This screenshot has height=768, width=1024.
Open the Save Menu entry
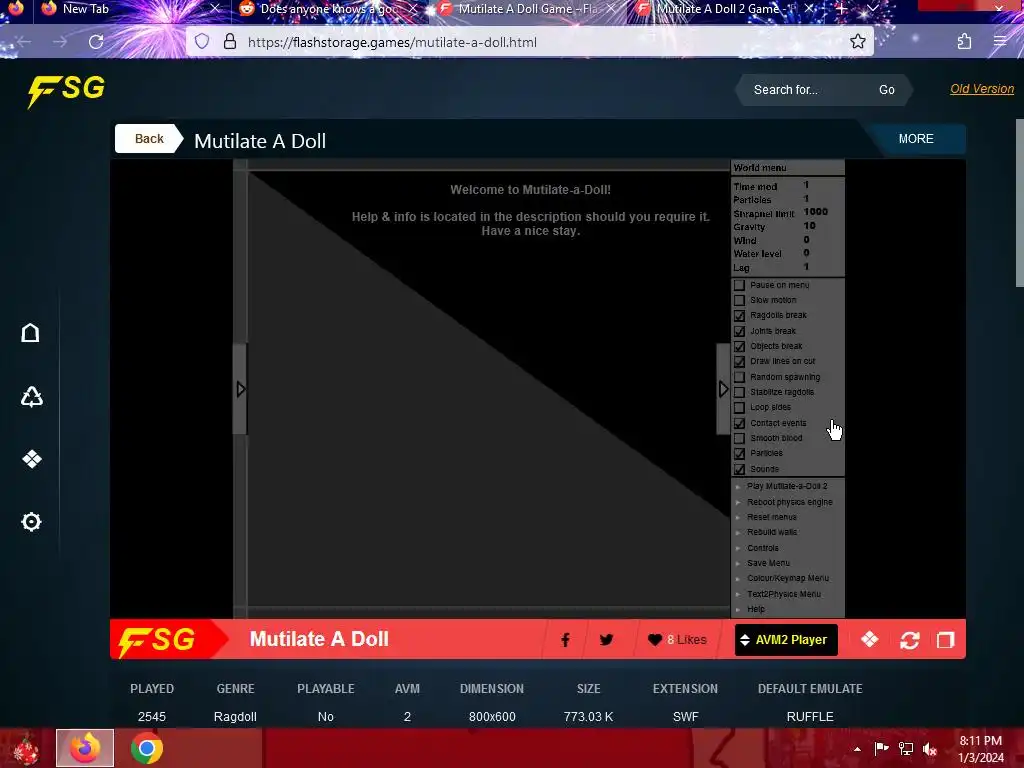tap(768, 563)
